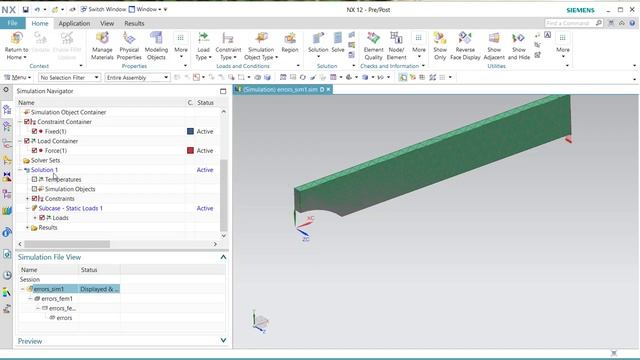This screenshot has height=360, width=640.
Task: Select Solution 1 in the navigator
Action: (x=44, y=170)
